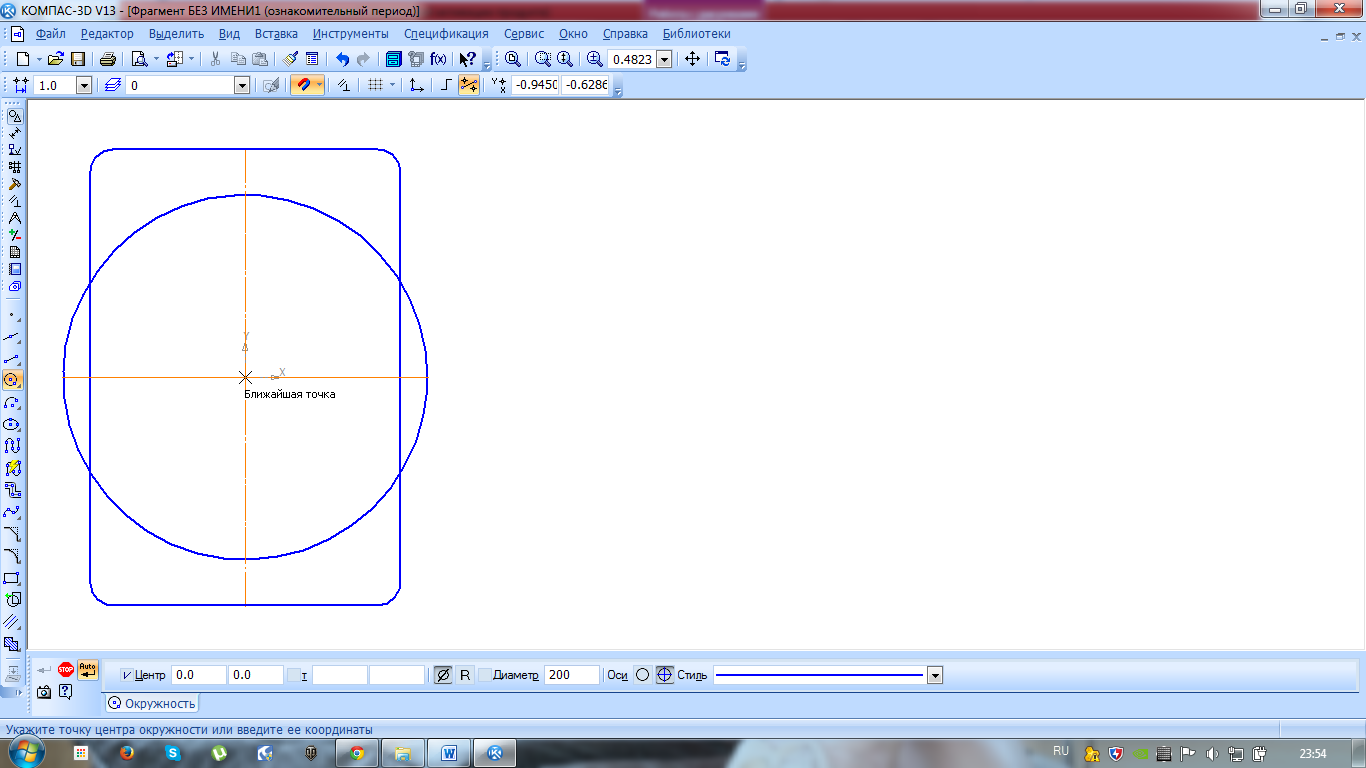
Task: Select the Fillet tool in left toolbar
Action: (13, 556)
